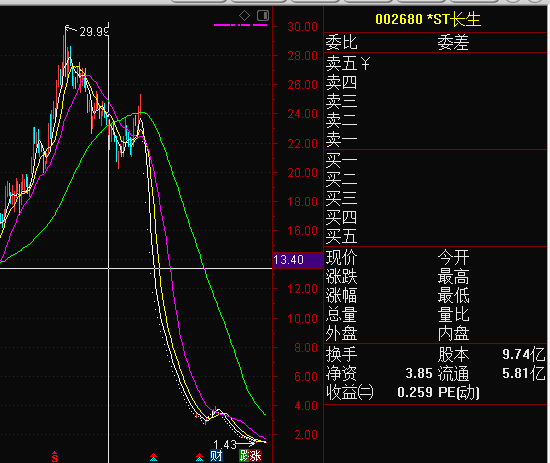This screenshot has height=463, width=550.
Task: Click the 买五 order row
Action: (435, 236)
